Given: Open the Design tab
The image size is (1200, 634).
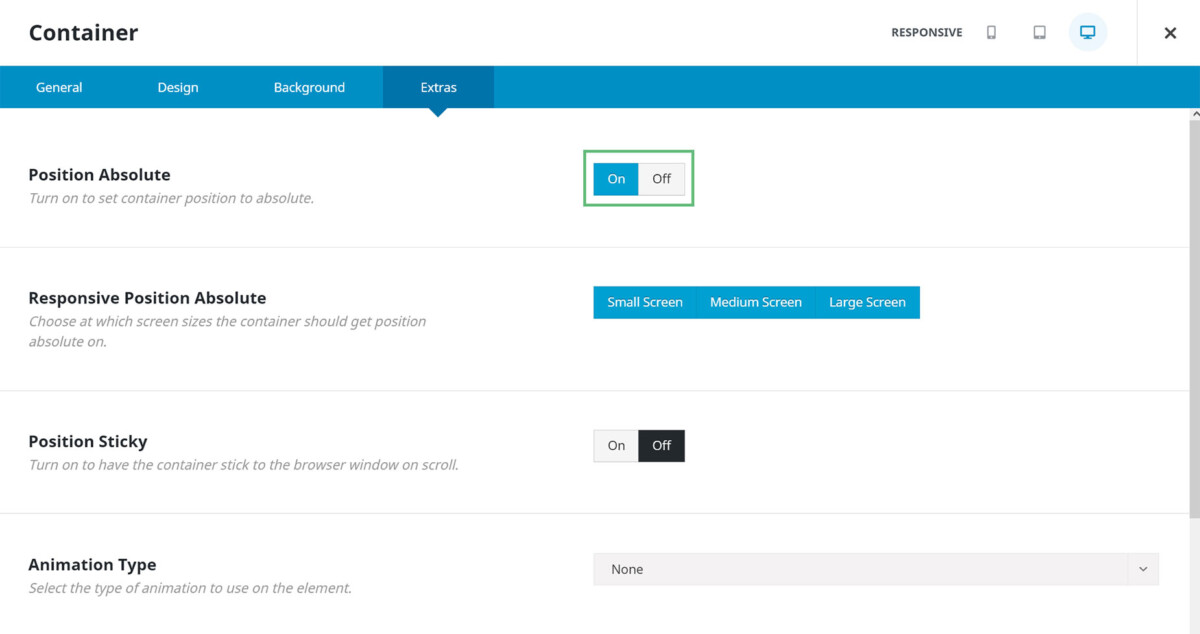Looking at the screenshot, I should pyautogui.click(x=177, y=87).
